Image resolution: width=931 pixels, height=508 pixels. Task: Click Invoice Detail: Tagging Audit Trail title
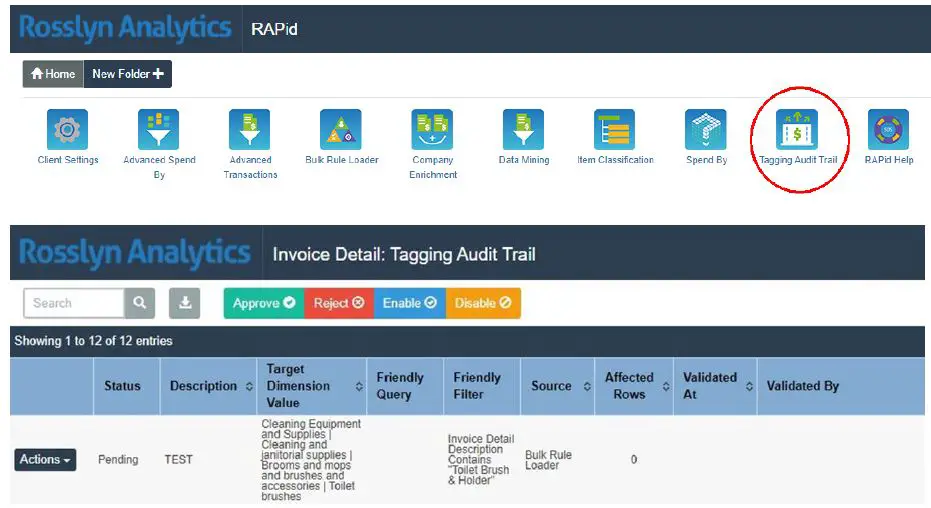point(404,255)
